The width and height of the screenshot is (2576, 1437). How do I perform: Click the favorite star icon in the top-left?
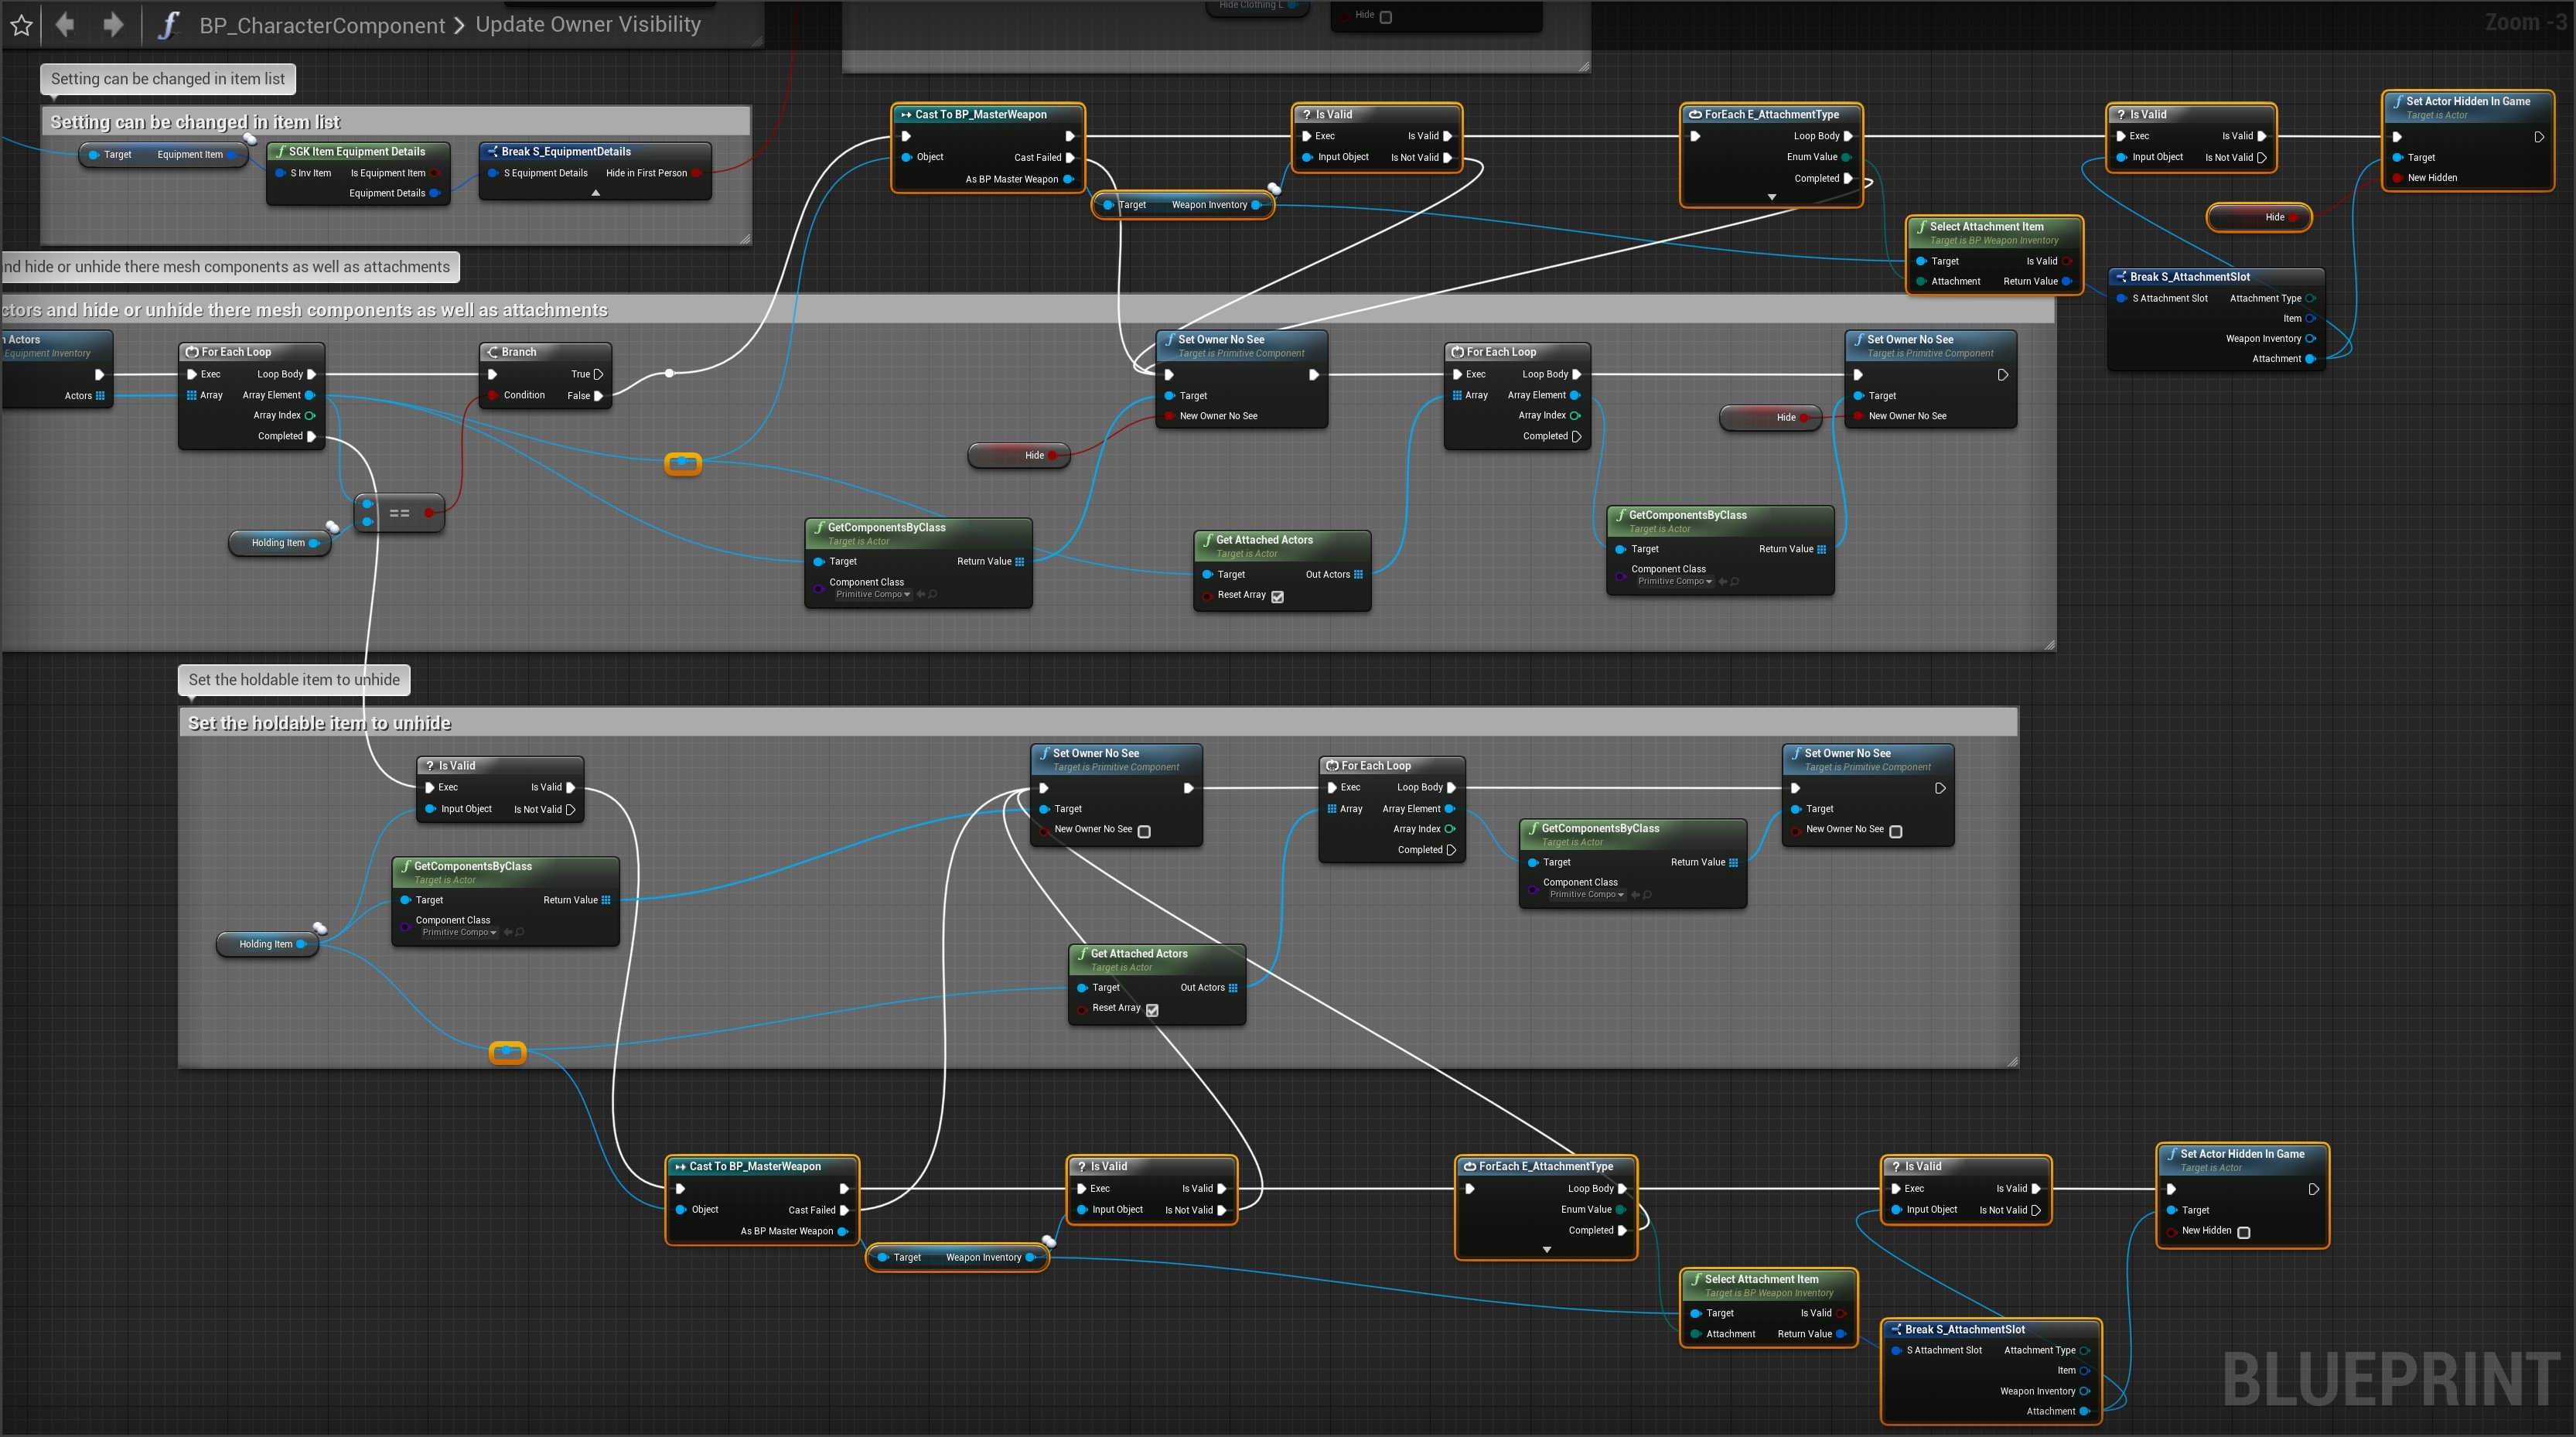point(21,25)
